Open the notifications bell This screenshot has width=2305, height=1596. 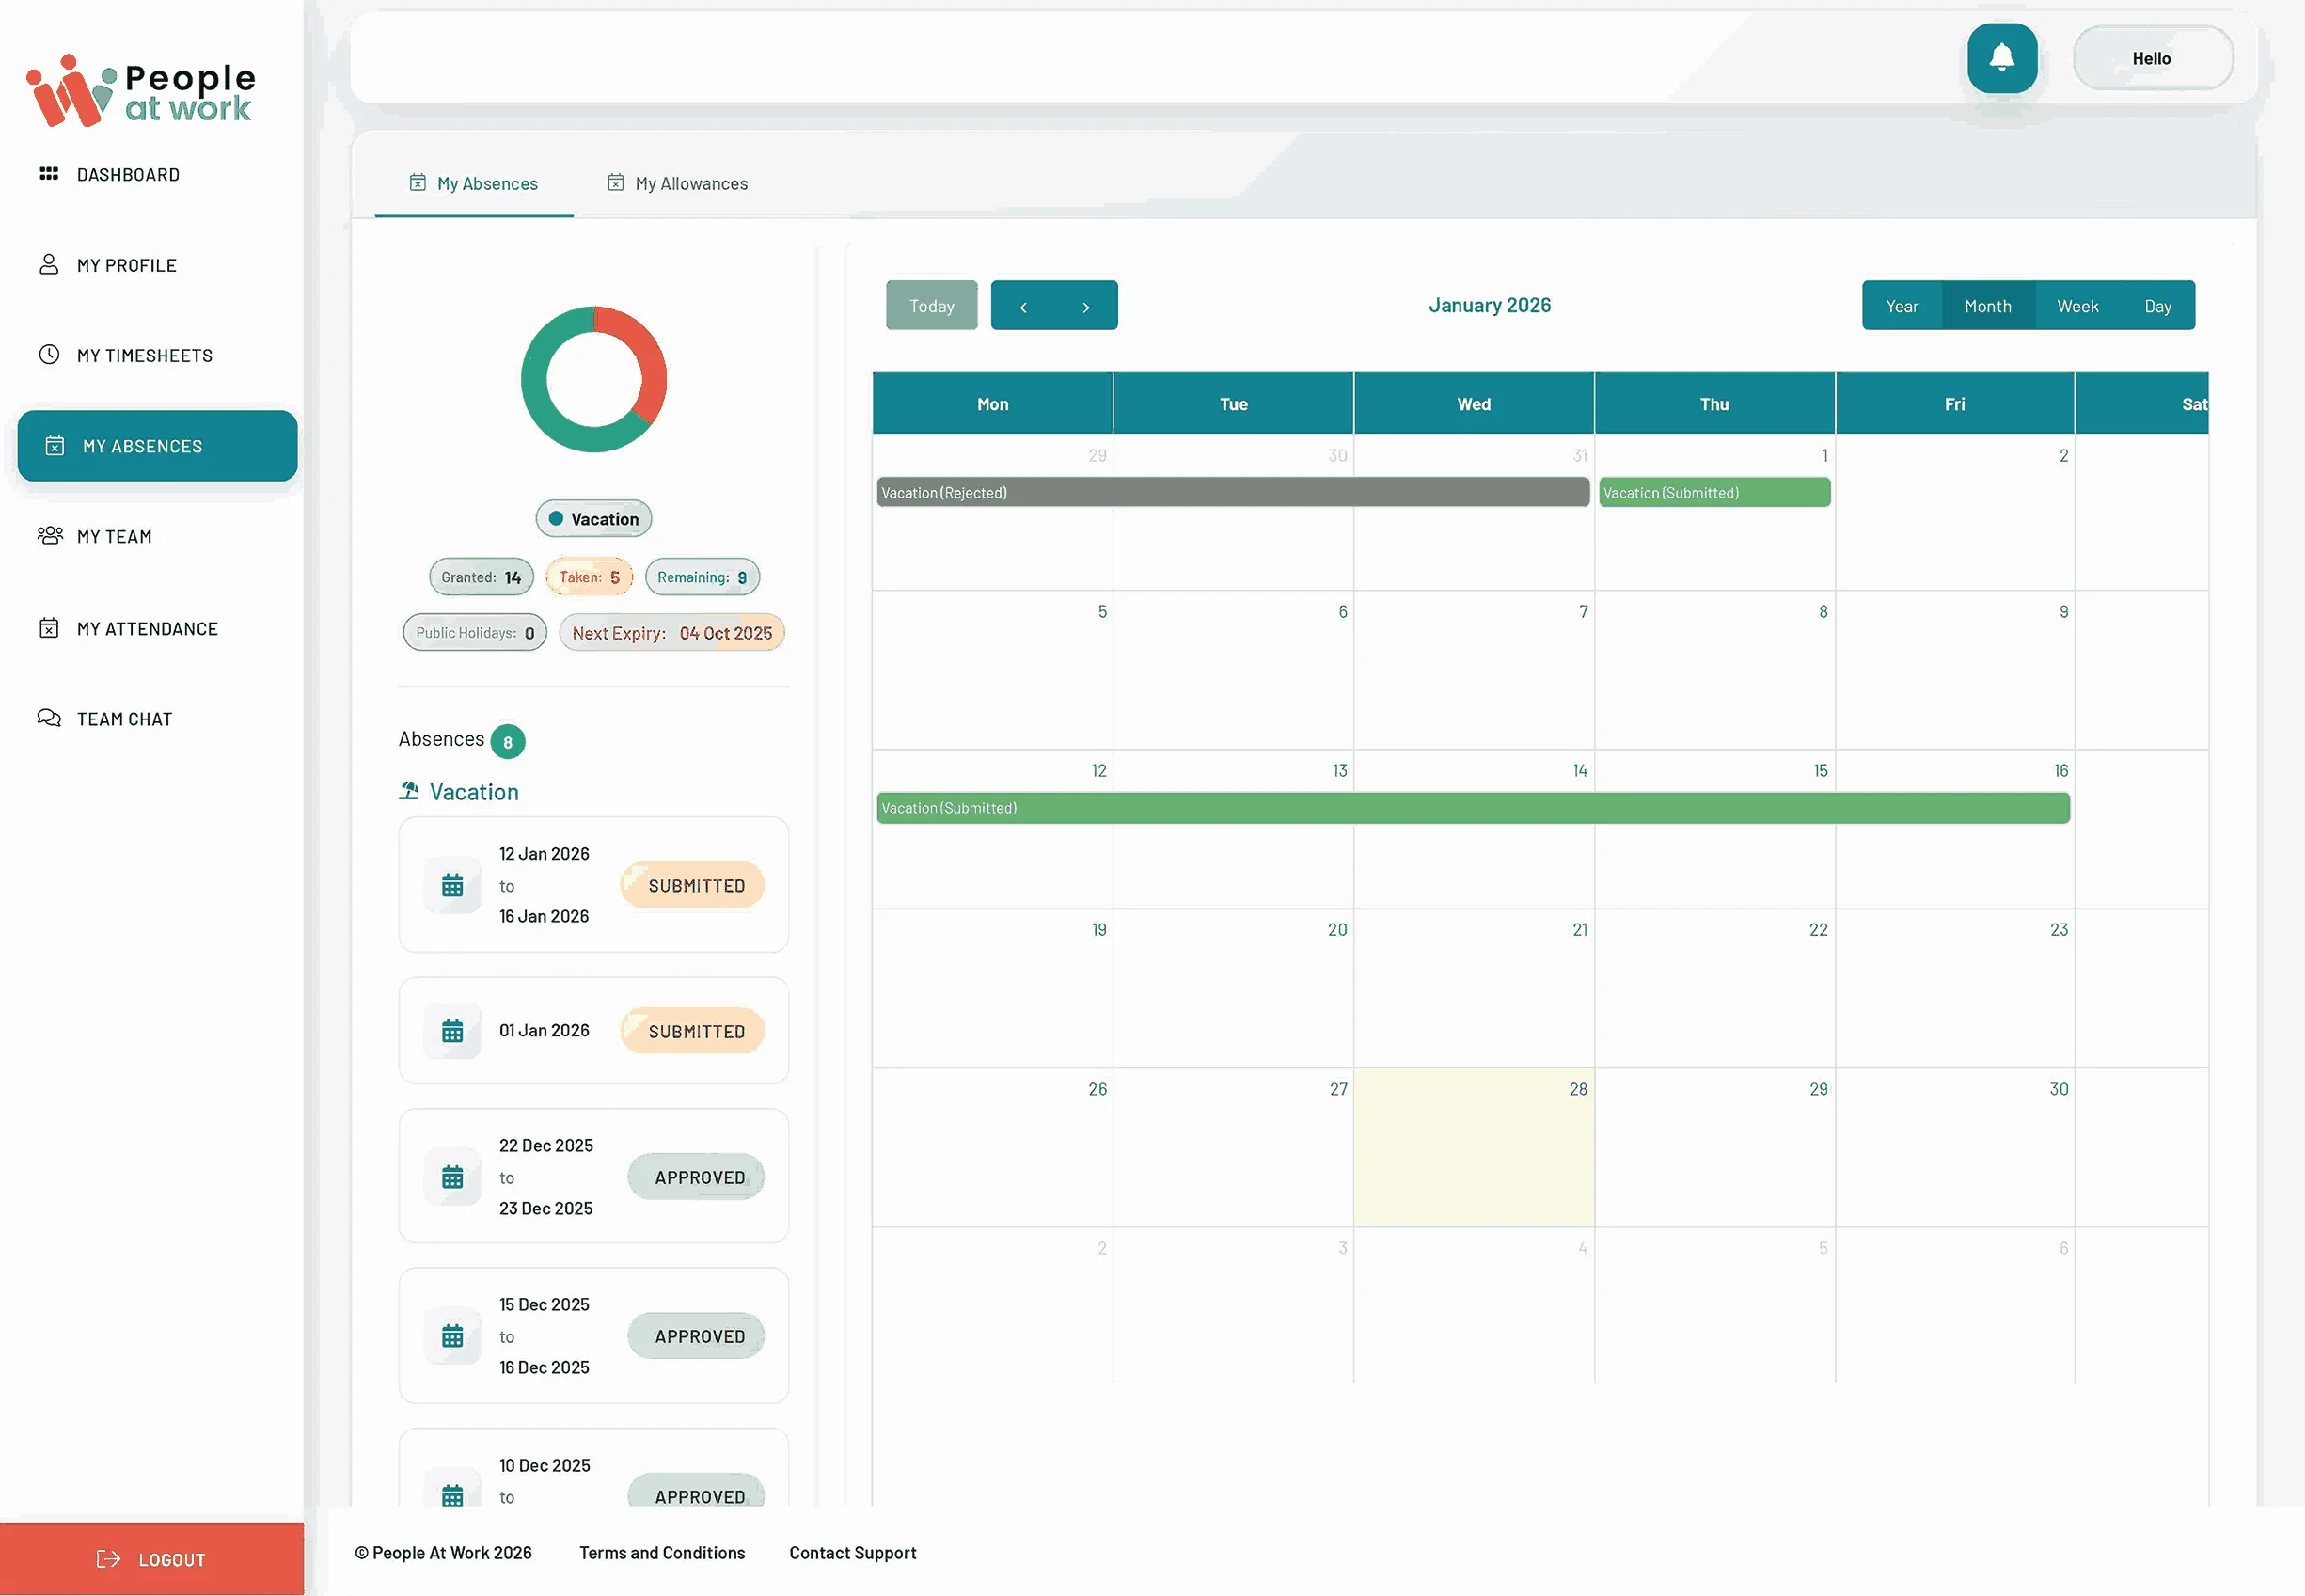(x=2002, y=58)
